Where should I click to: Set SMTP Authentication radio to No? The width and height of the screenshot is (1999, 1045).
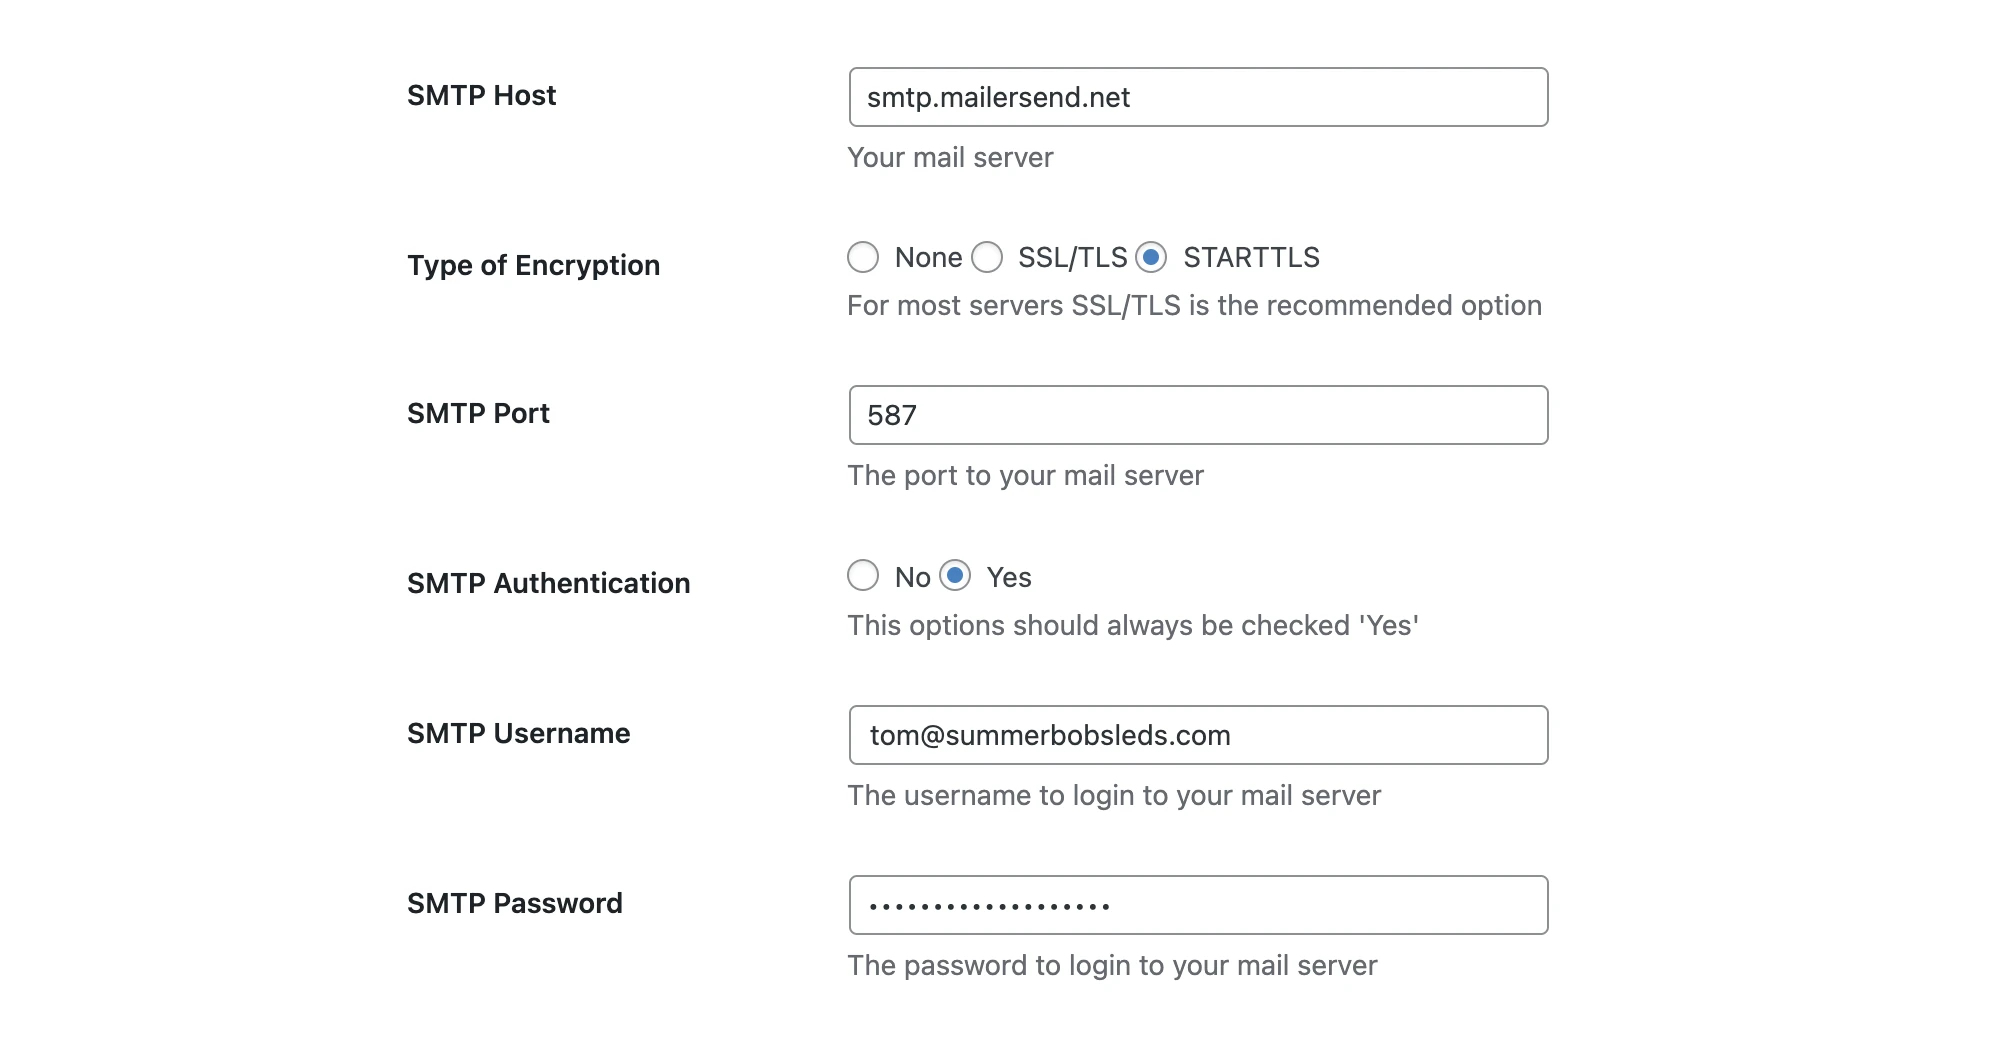[x=863, y=576]
